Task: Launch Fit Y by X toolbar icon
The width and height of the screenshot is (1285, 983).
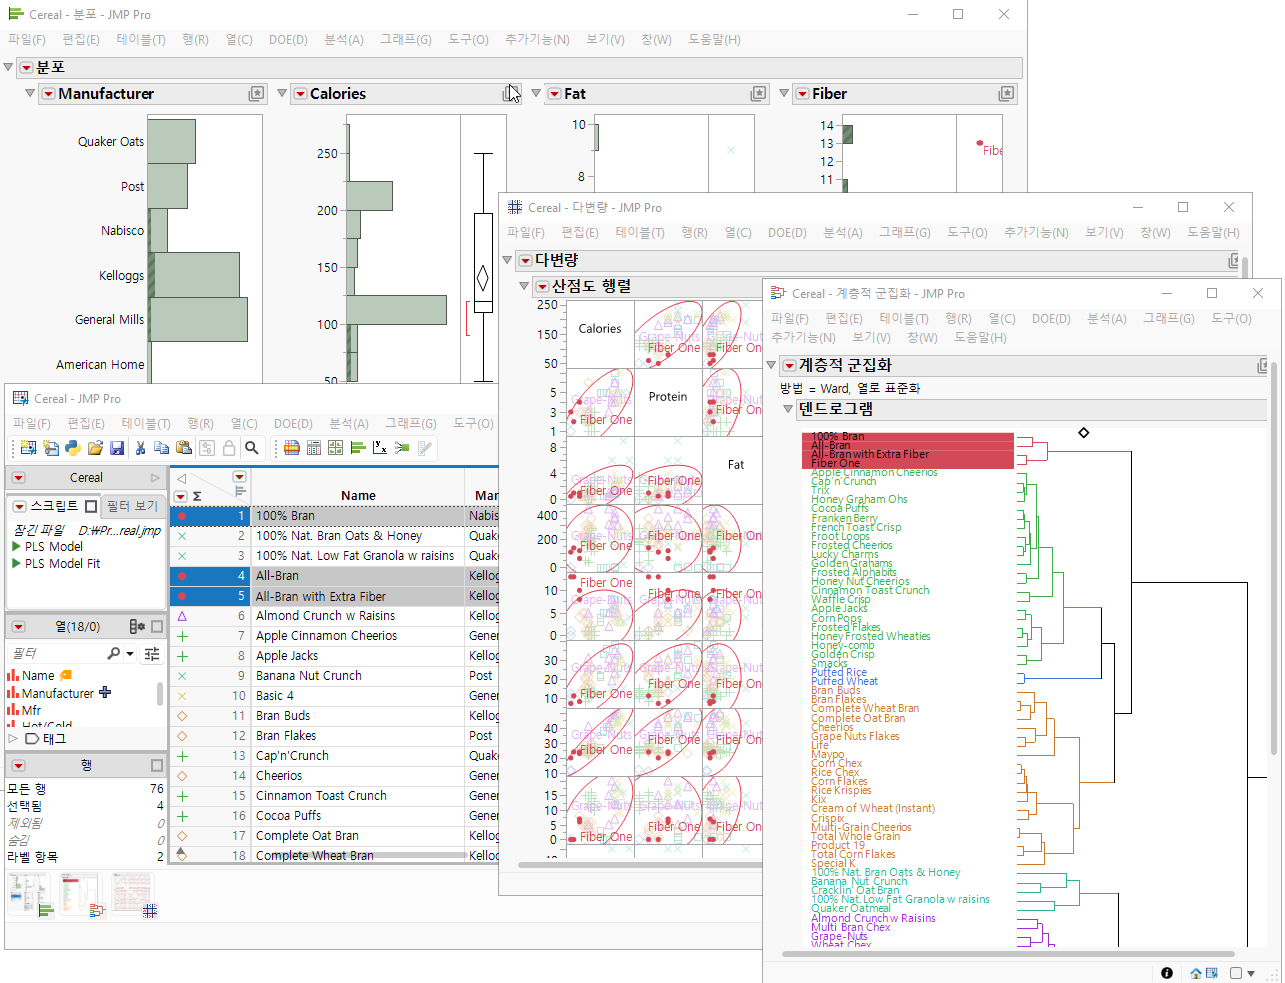Action: 380,448
